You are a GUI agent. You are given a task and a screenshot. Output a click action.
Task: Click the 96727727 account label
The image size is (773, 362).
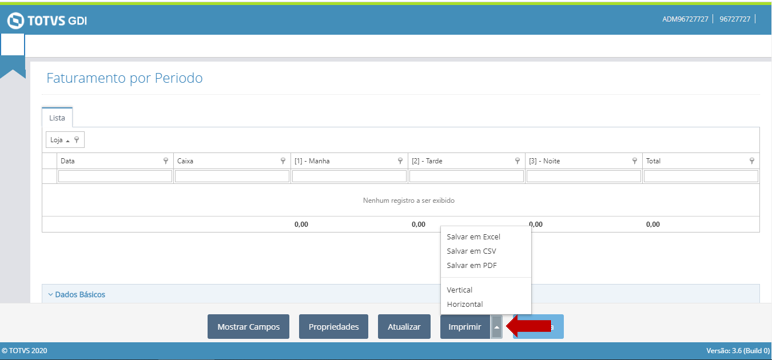point(735,19)
